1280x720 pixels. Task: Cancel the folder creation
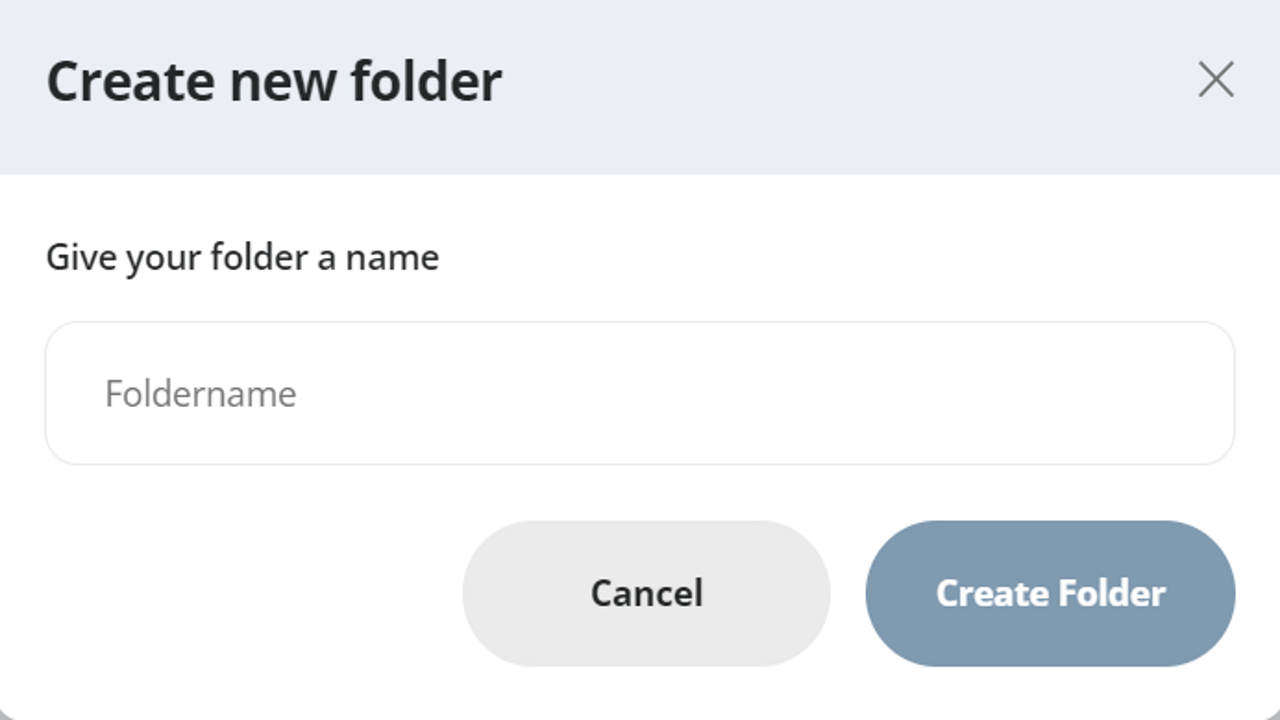(x=646, y=593)
